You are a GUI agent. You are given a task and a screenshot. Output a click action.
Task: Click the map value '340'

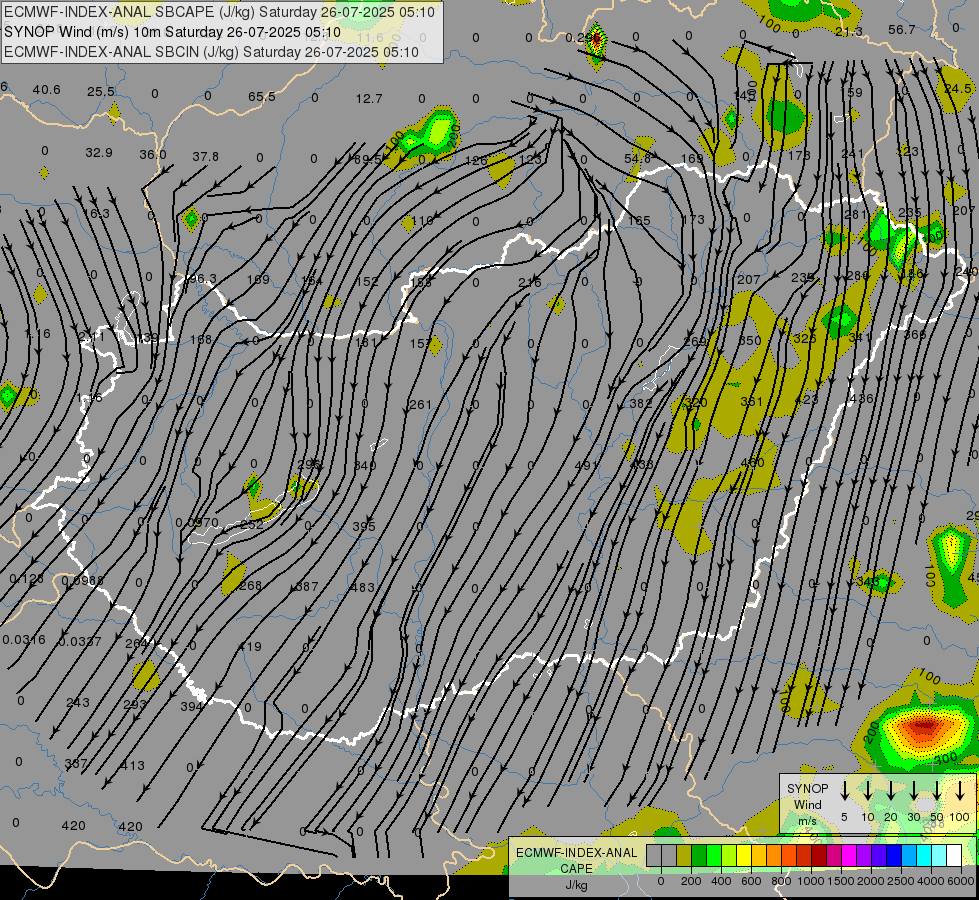[x=365, y=465]
